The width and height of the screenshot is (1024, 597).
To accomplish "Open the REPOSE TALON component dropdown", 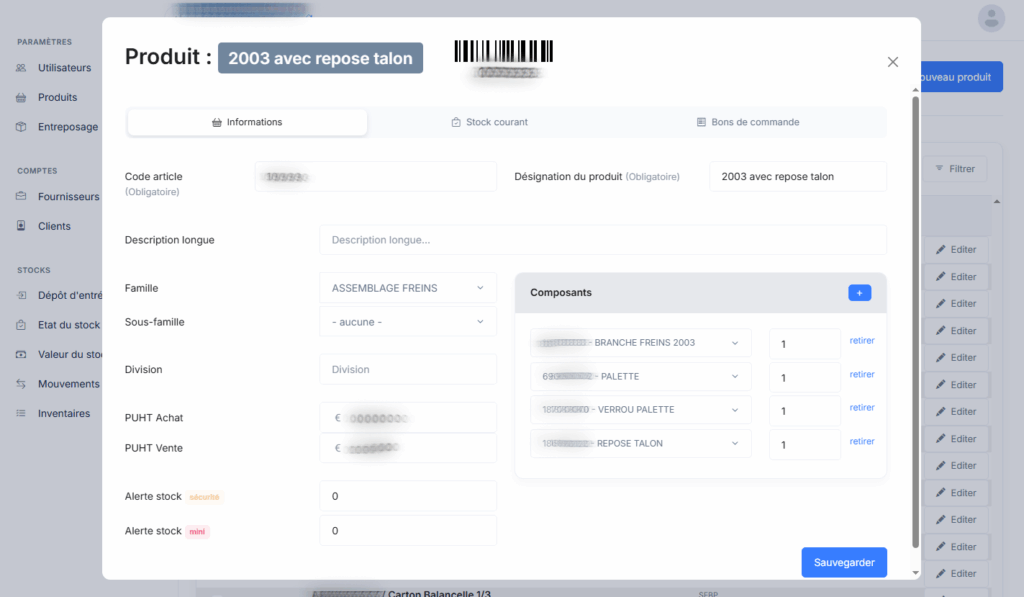I will [x=640, y=443].
